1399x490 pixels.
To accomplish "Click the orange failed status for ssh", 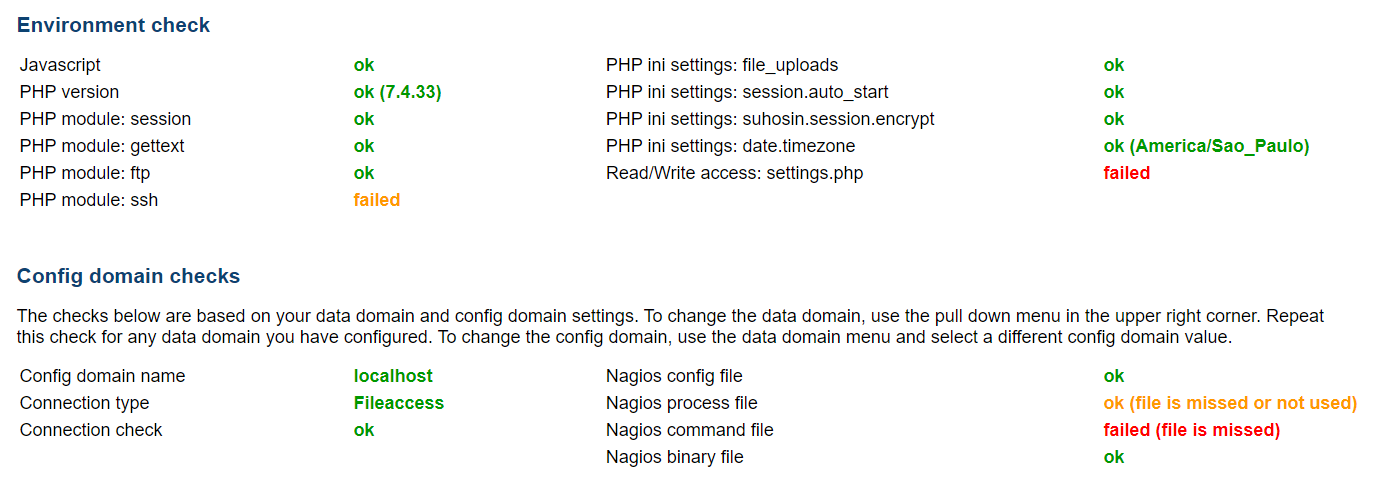I will point(376,200).
